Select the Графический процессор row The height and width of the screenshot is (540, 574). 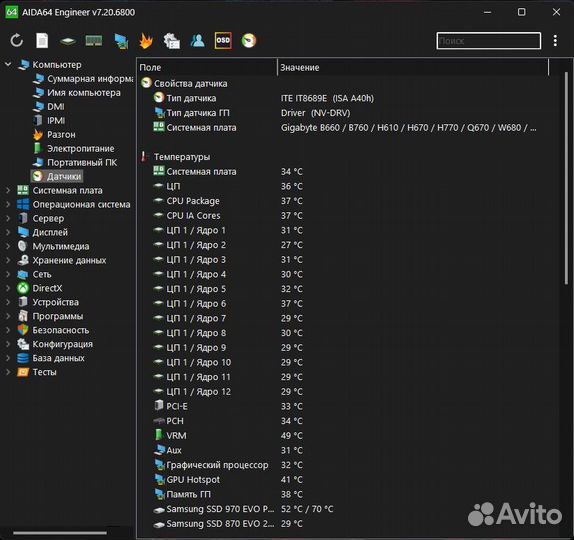point(228,465)
